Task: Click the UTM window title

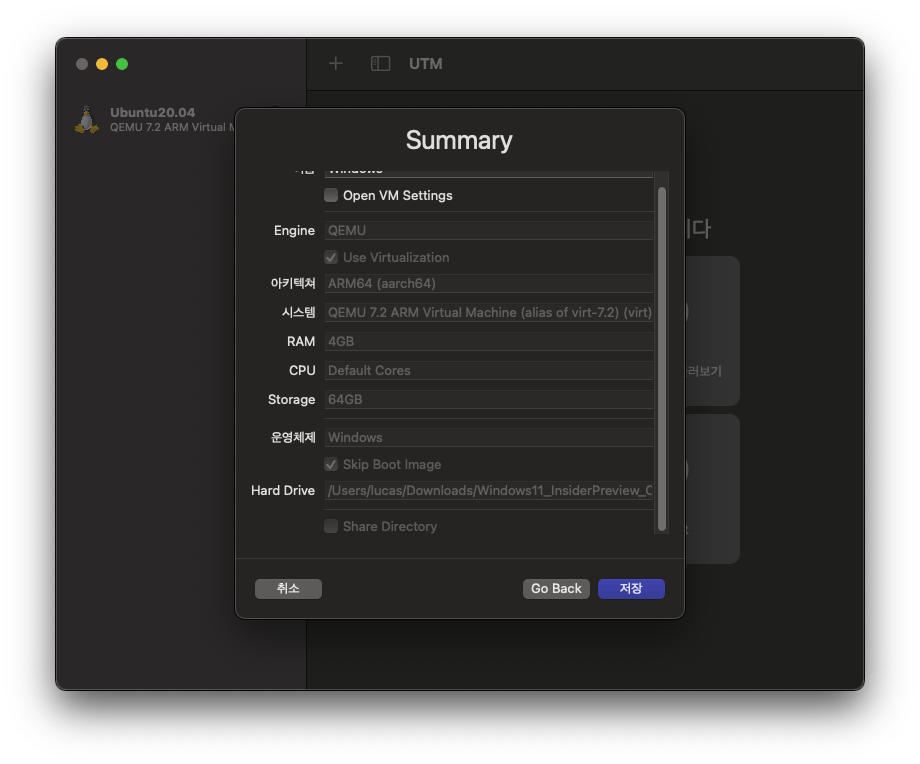Action: coord(425,63)
